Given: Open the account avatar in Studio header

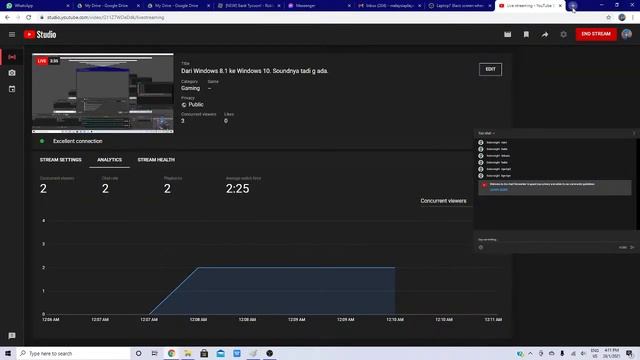Looking at the screenshot, I should point(627,34).
